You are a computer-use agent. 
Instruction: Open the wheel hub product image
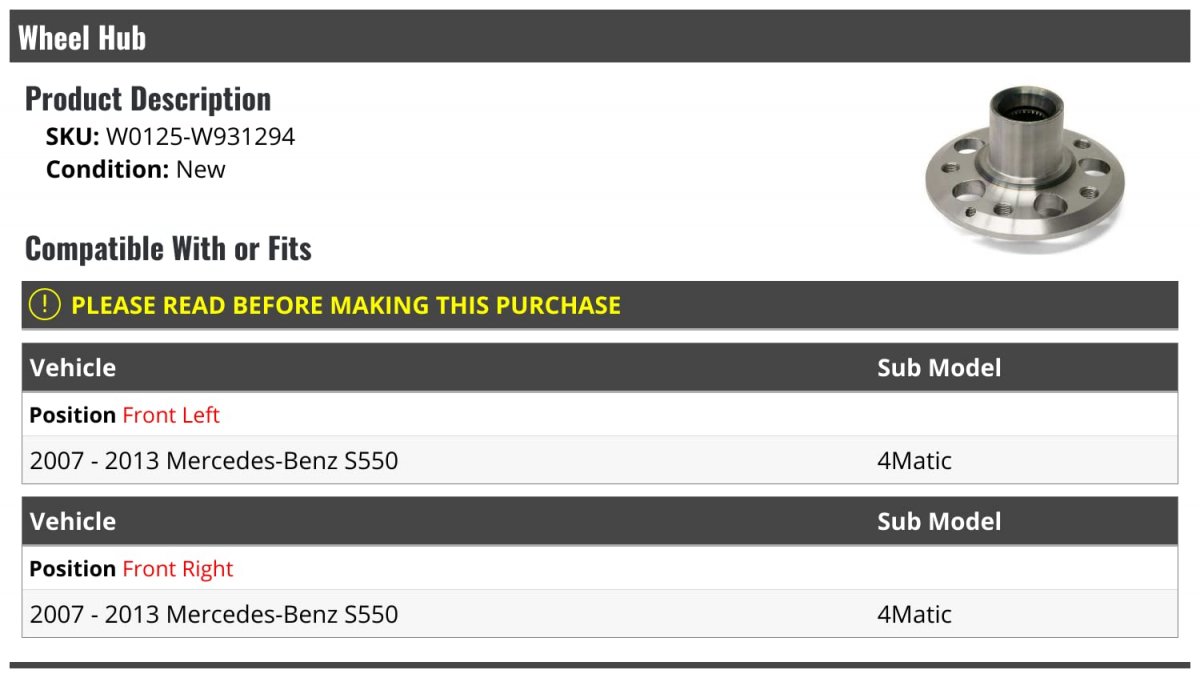click(1024, 166)
